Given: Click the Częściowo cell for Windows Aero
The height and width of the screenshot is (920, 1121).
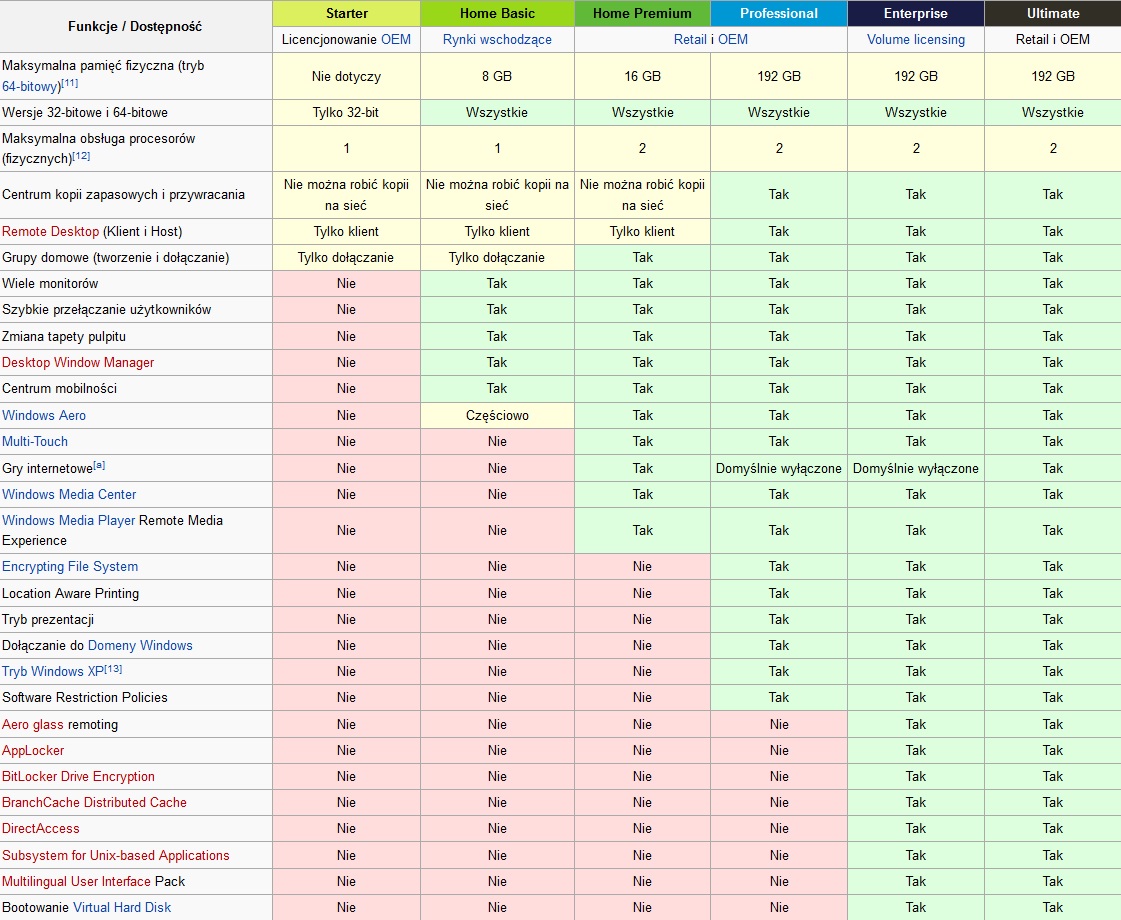Looking at the screenshot, I should 497,415.
